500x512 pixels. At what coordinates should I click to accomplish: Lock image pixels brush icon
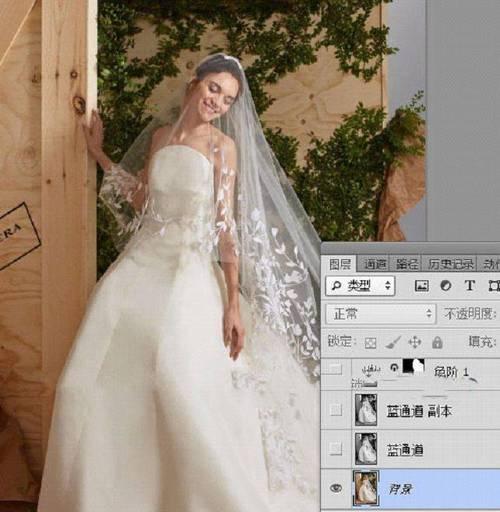pos(393,342)
